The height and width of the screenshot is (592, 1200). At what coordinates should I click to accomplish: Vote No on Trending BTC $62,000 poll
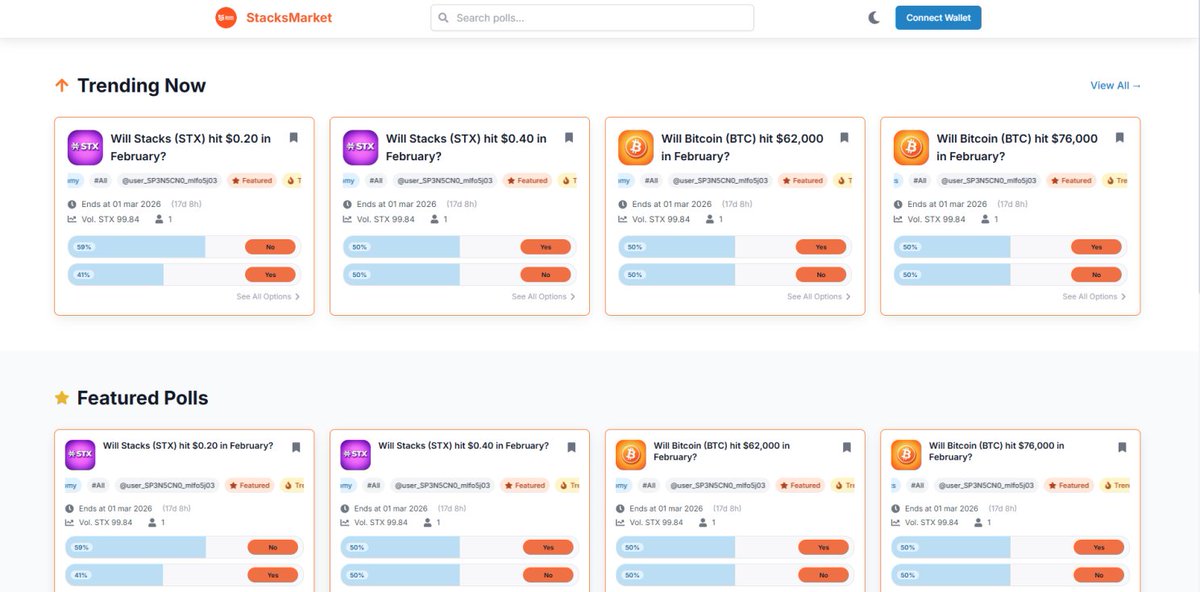point(821,274)
